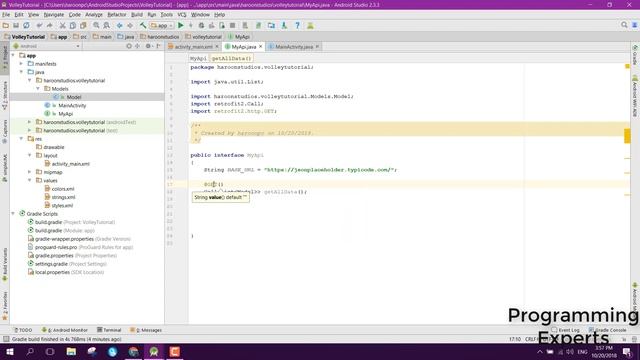Click the toolbar Help question mark icon
The width and height of the screenshot is (640, 360).
coord(298,25)
